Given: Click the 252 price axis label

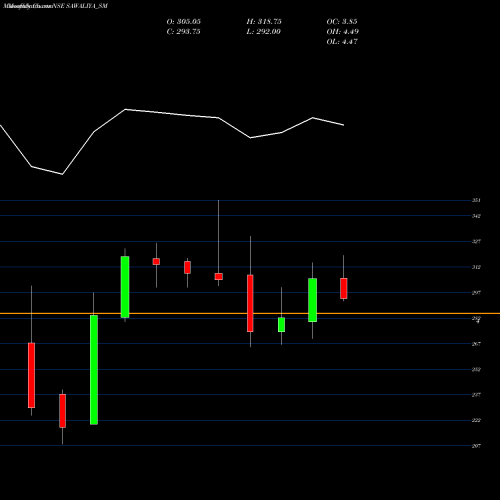Looking at the screenshot, I should coord(476,369).
